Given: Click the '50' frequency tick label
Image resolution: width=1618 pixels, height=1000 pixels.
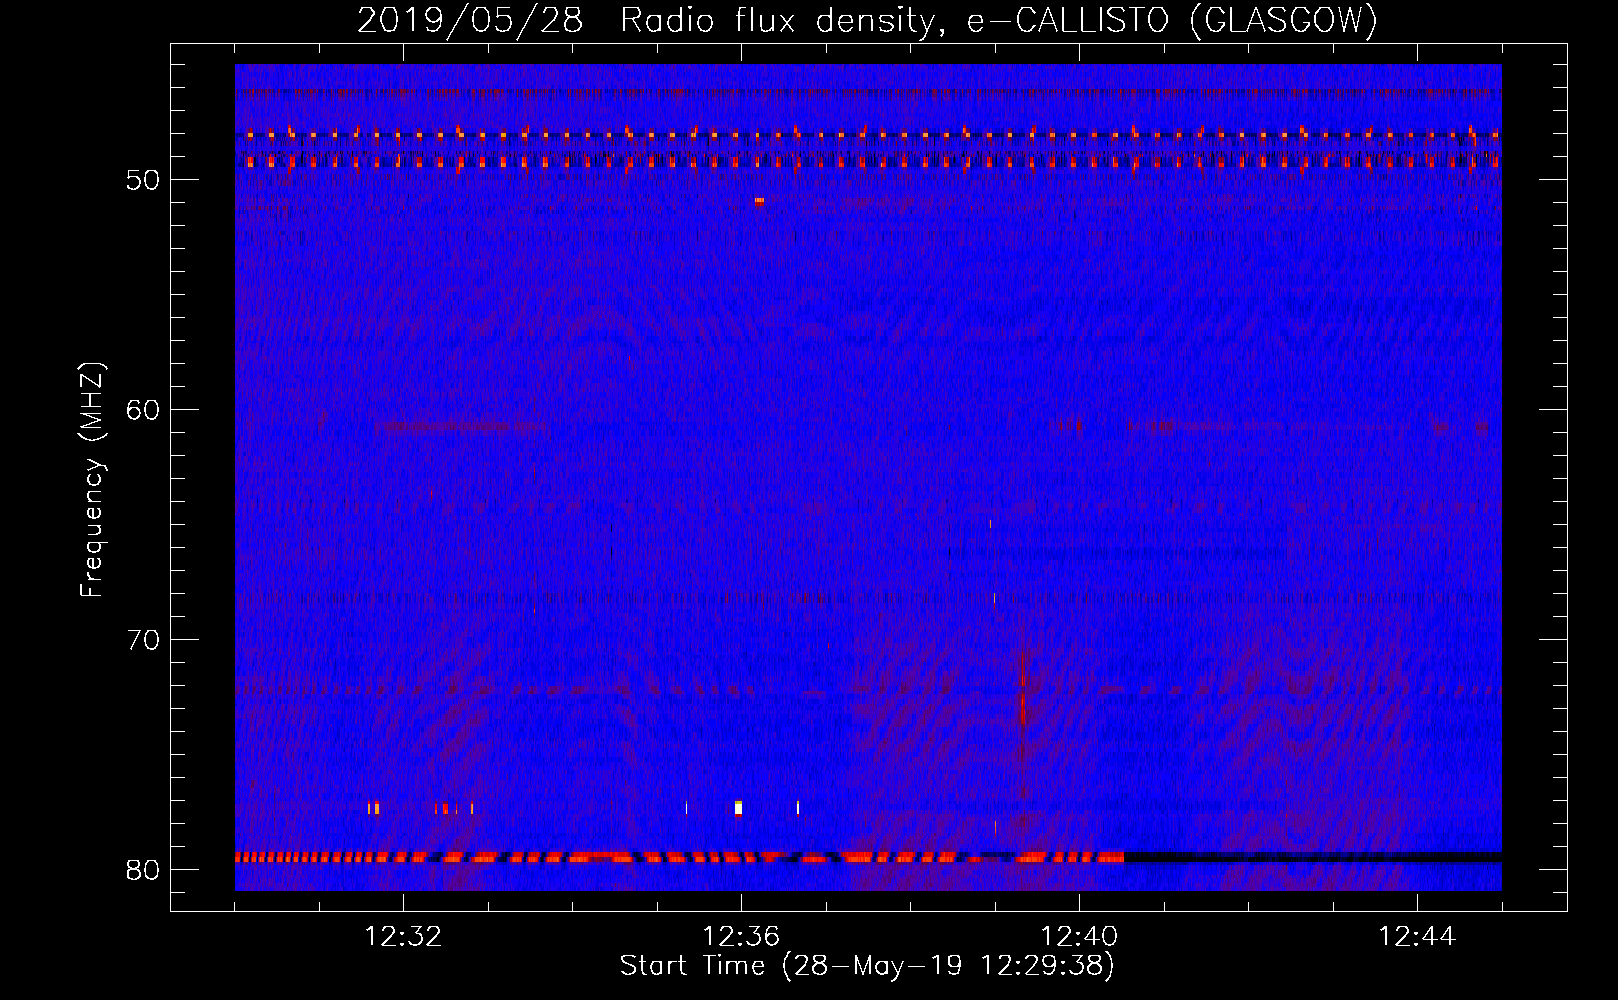Looking at the screenshot, I should (x=143, y=180).
